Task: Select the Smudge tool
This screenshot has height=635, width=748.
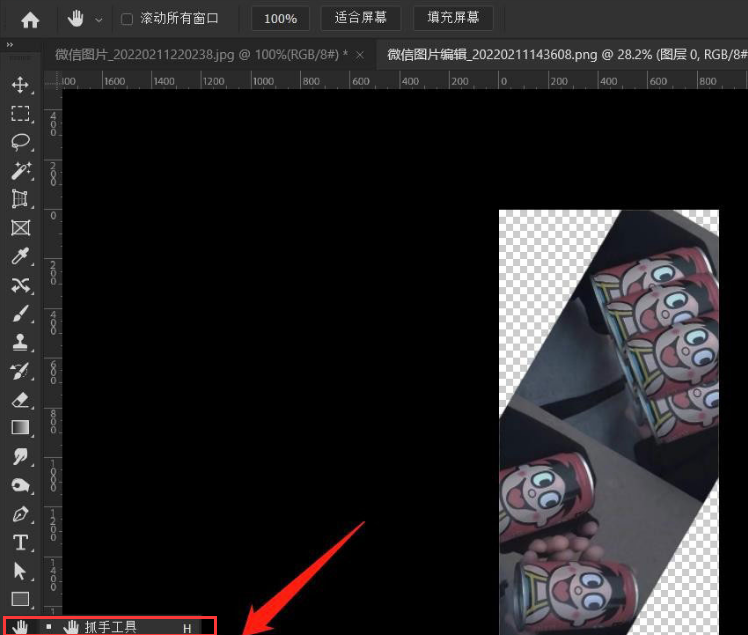Action: click(x=20, y=456)
